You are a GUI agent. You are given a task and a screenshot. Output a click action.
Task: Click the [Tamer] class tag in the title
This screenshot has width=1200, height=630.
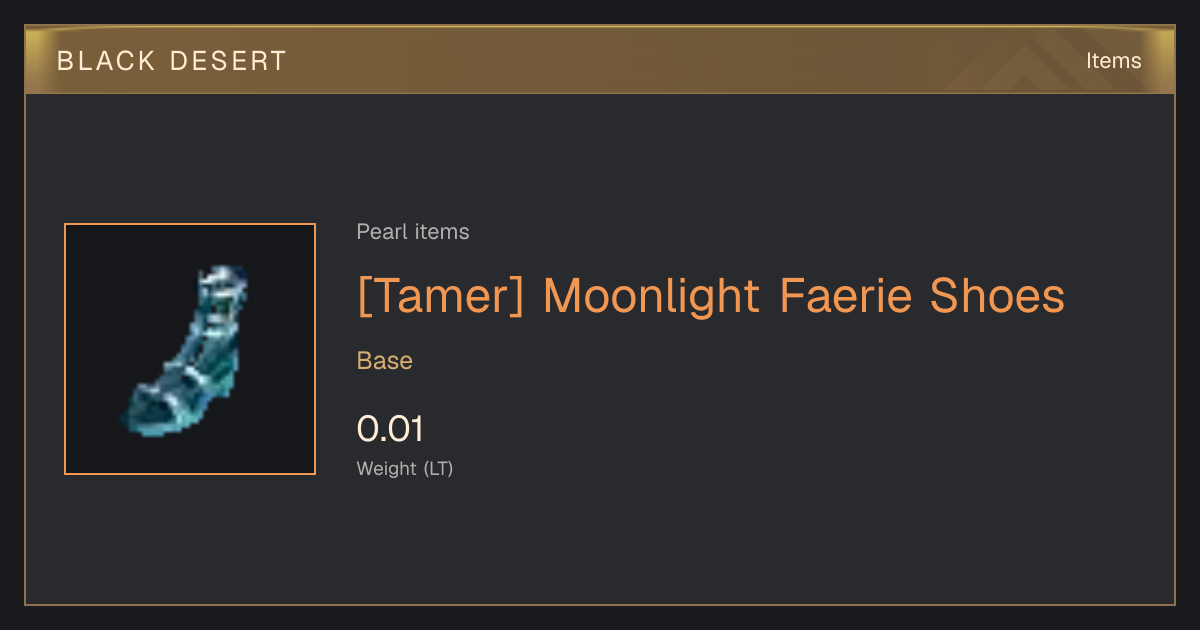pyautogui.click(x=441, y=296)
